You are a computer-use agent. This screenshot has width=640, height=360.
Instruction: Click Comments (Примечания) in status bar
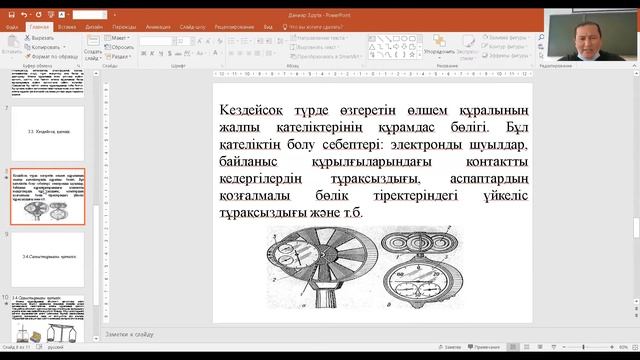(x=484, y=347)
